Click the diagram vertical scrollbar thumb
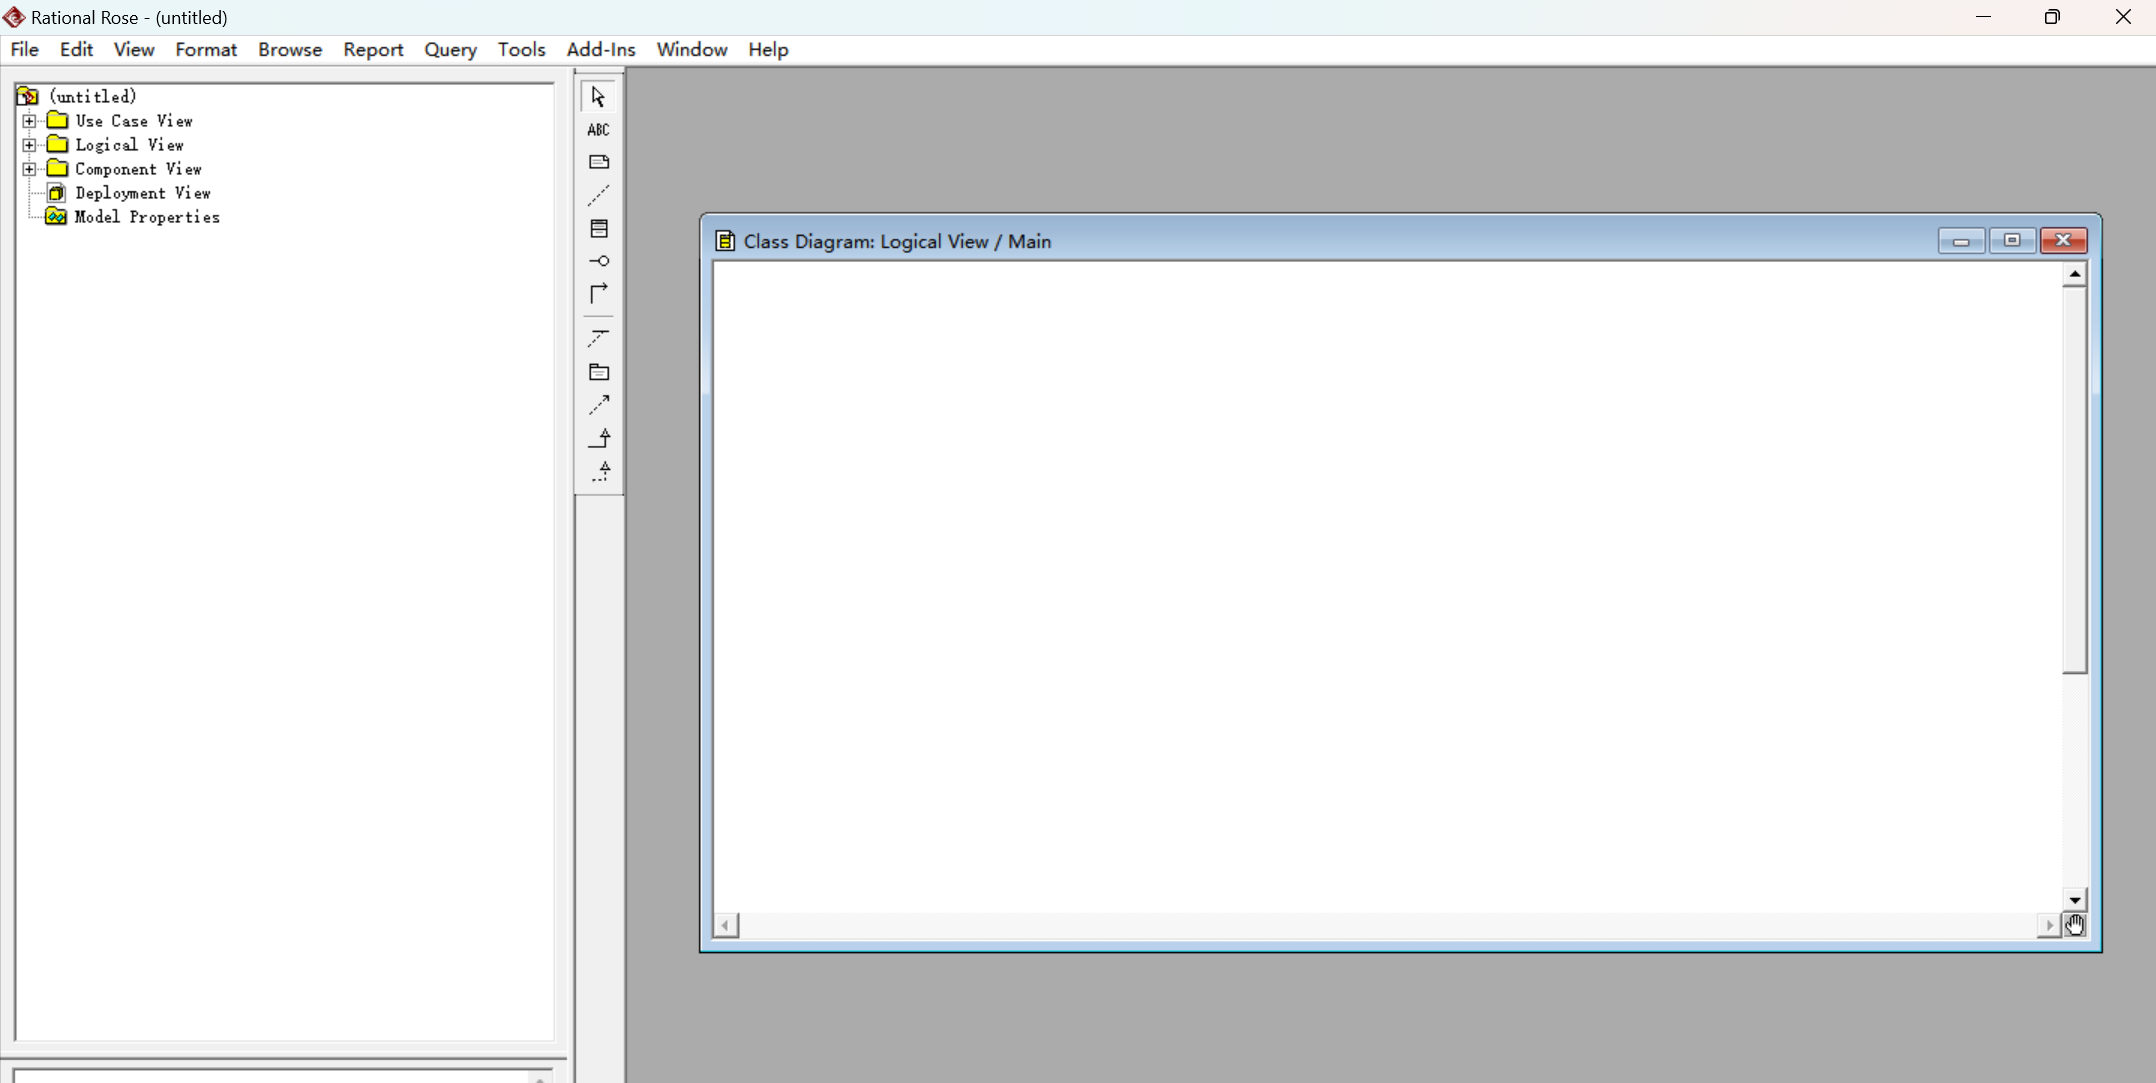The width and height of the screenshot is (2156, 1083). coord(2075,480)
